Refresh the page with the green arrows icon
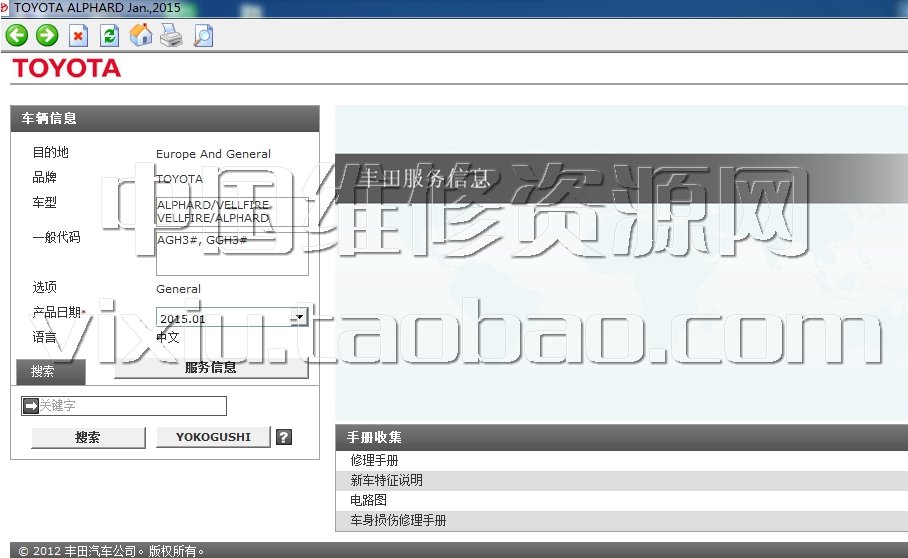908x558 pixels. click(109, 36)
